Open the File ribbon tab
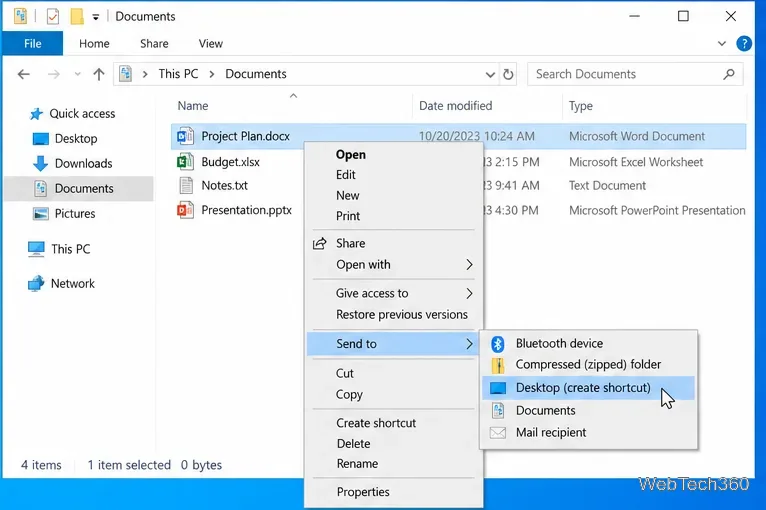The width and height of the screenshot is (766, 510). click(x=33, y=43)
